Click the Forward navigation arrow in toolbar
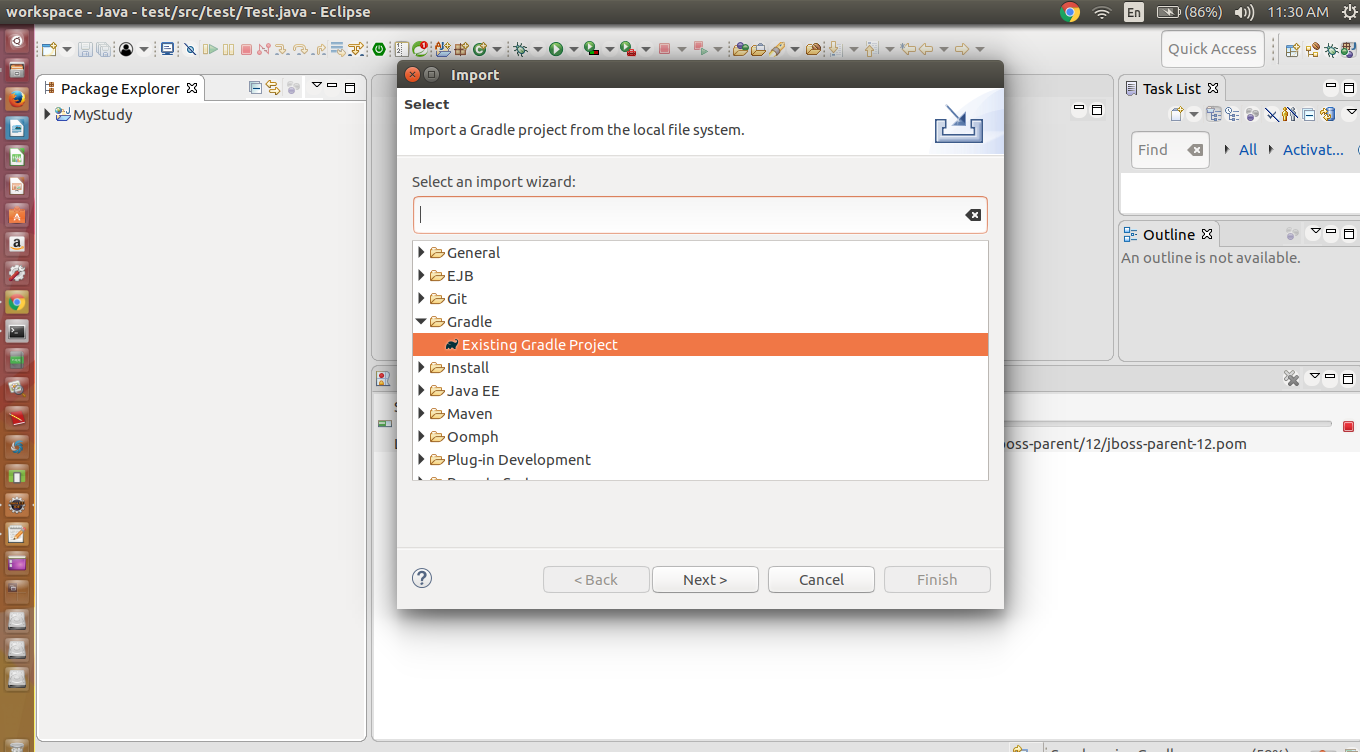Screen dimensions: 1360x752 (x=961, y=49)
